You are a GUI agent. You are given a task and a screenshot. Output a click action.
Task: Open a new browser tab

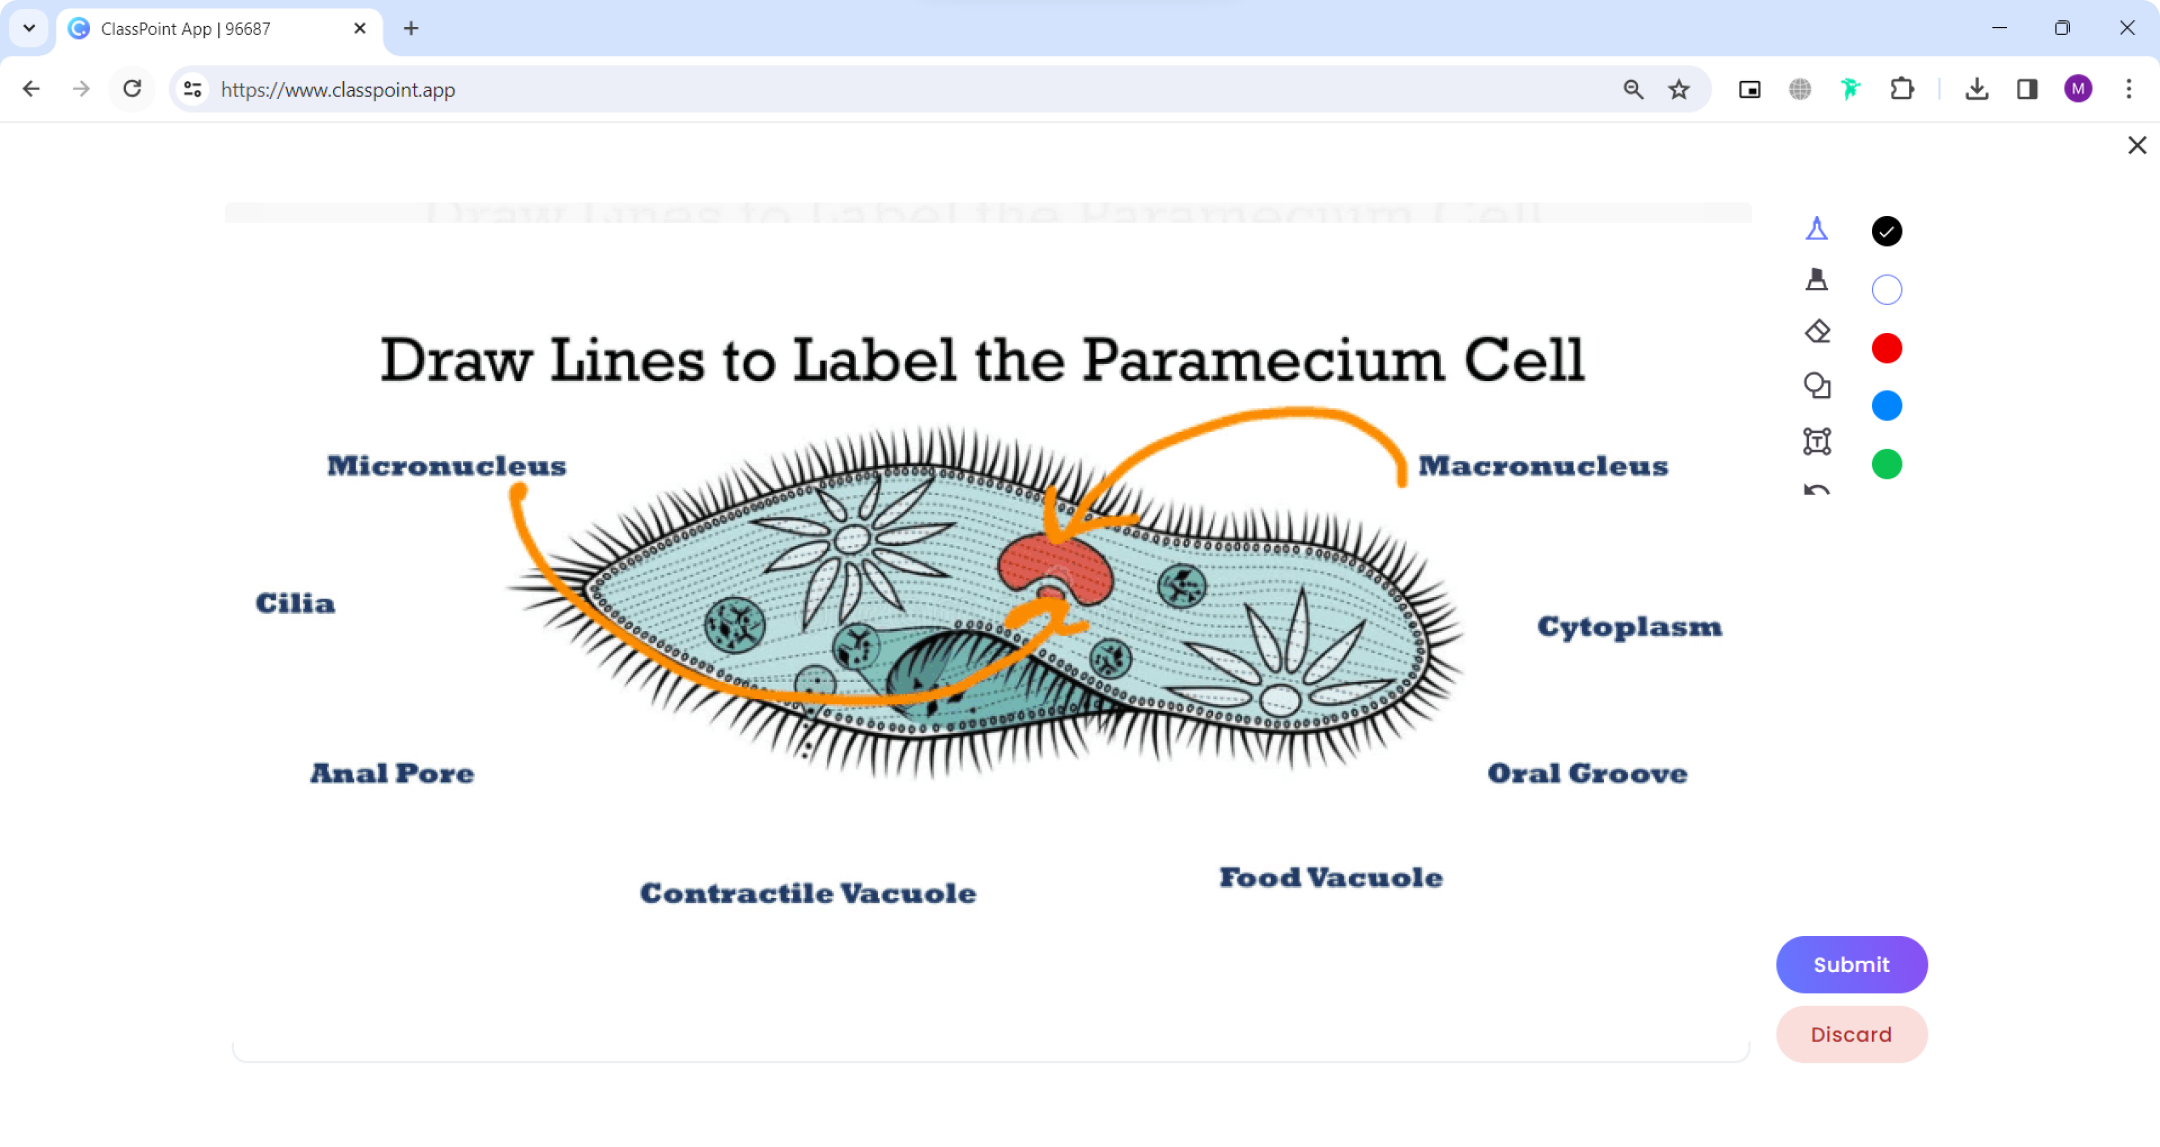[411, 28]
